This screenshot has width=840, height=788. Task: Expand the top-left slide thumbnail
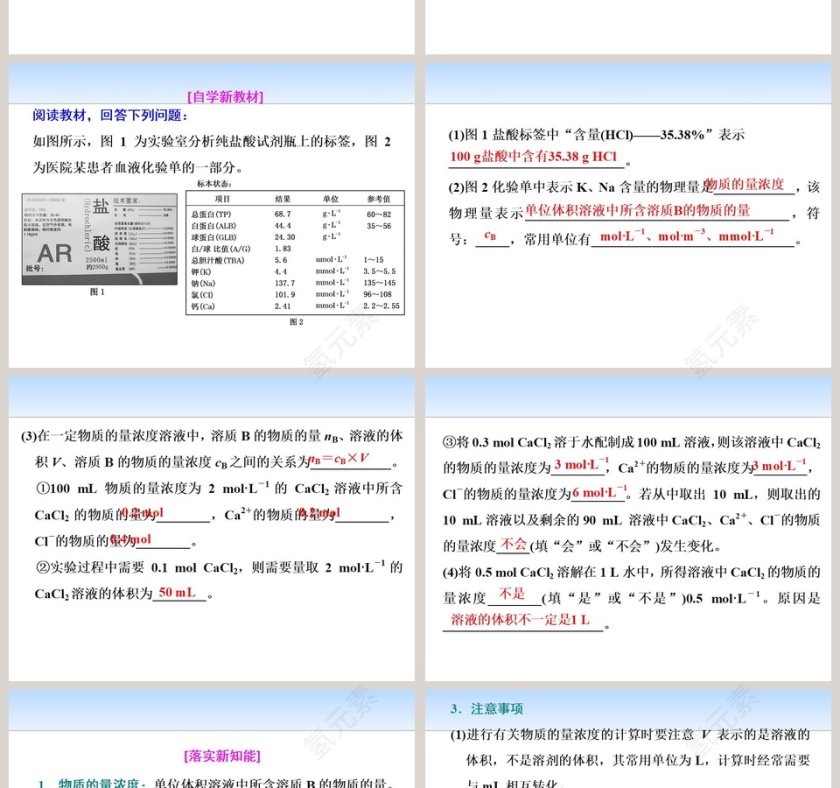[210, 27]
